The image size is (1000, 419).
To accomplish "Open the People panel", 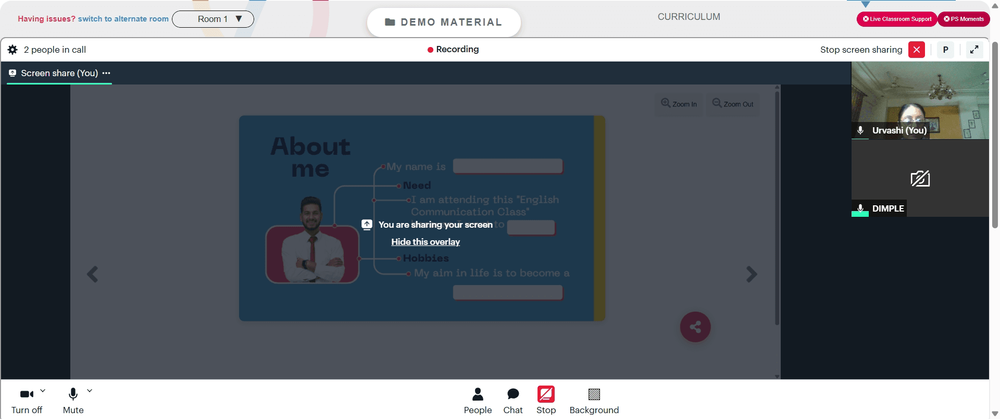I will pyautogui.click(x=478, y=401).
